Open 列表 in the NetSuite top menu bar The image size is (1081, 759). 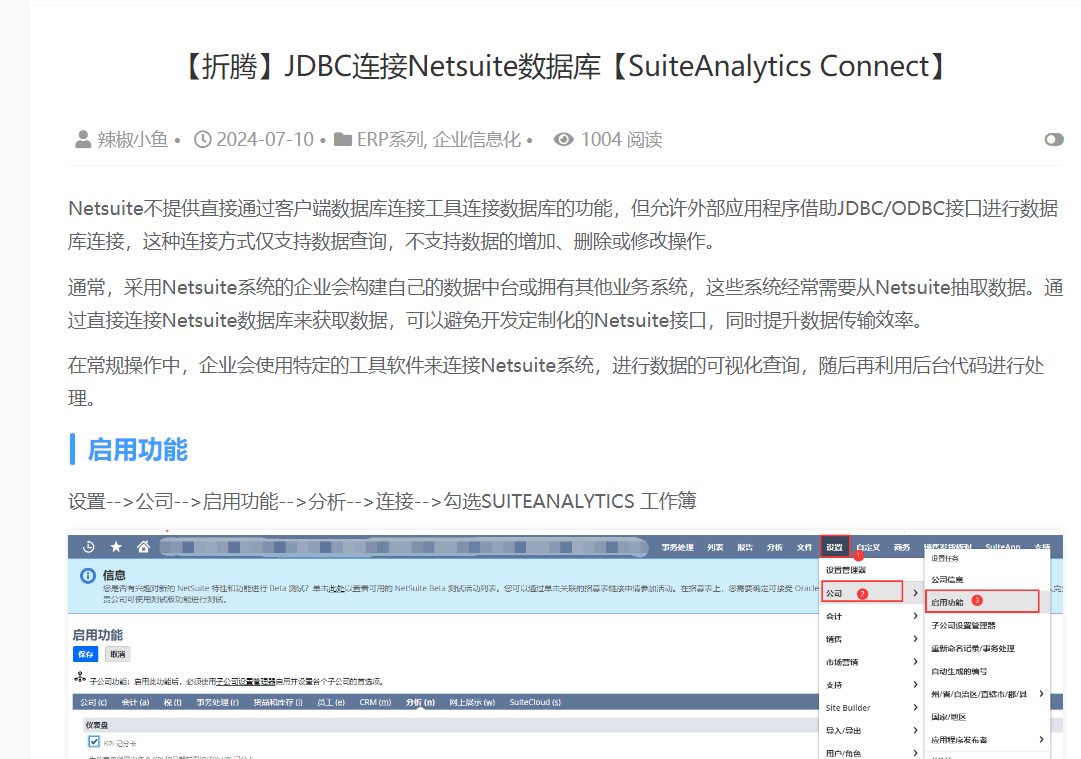(715, 547)
